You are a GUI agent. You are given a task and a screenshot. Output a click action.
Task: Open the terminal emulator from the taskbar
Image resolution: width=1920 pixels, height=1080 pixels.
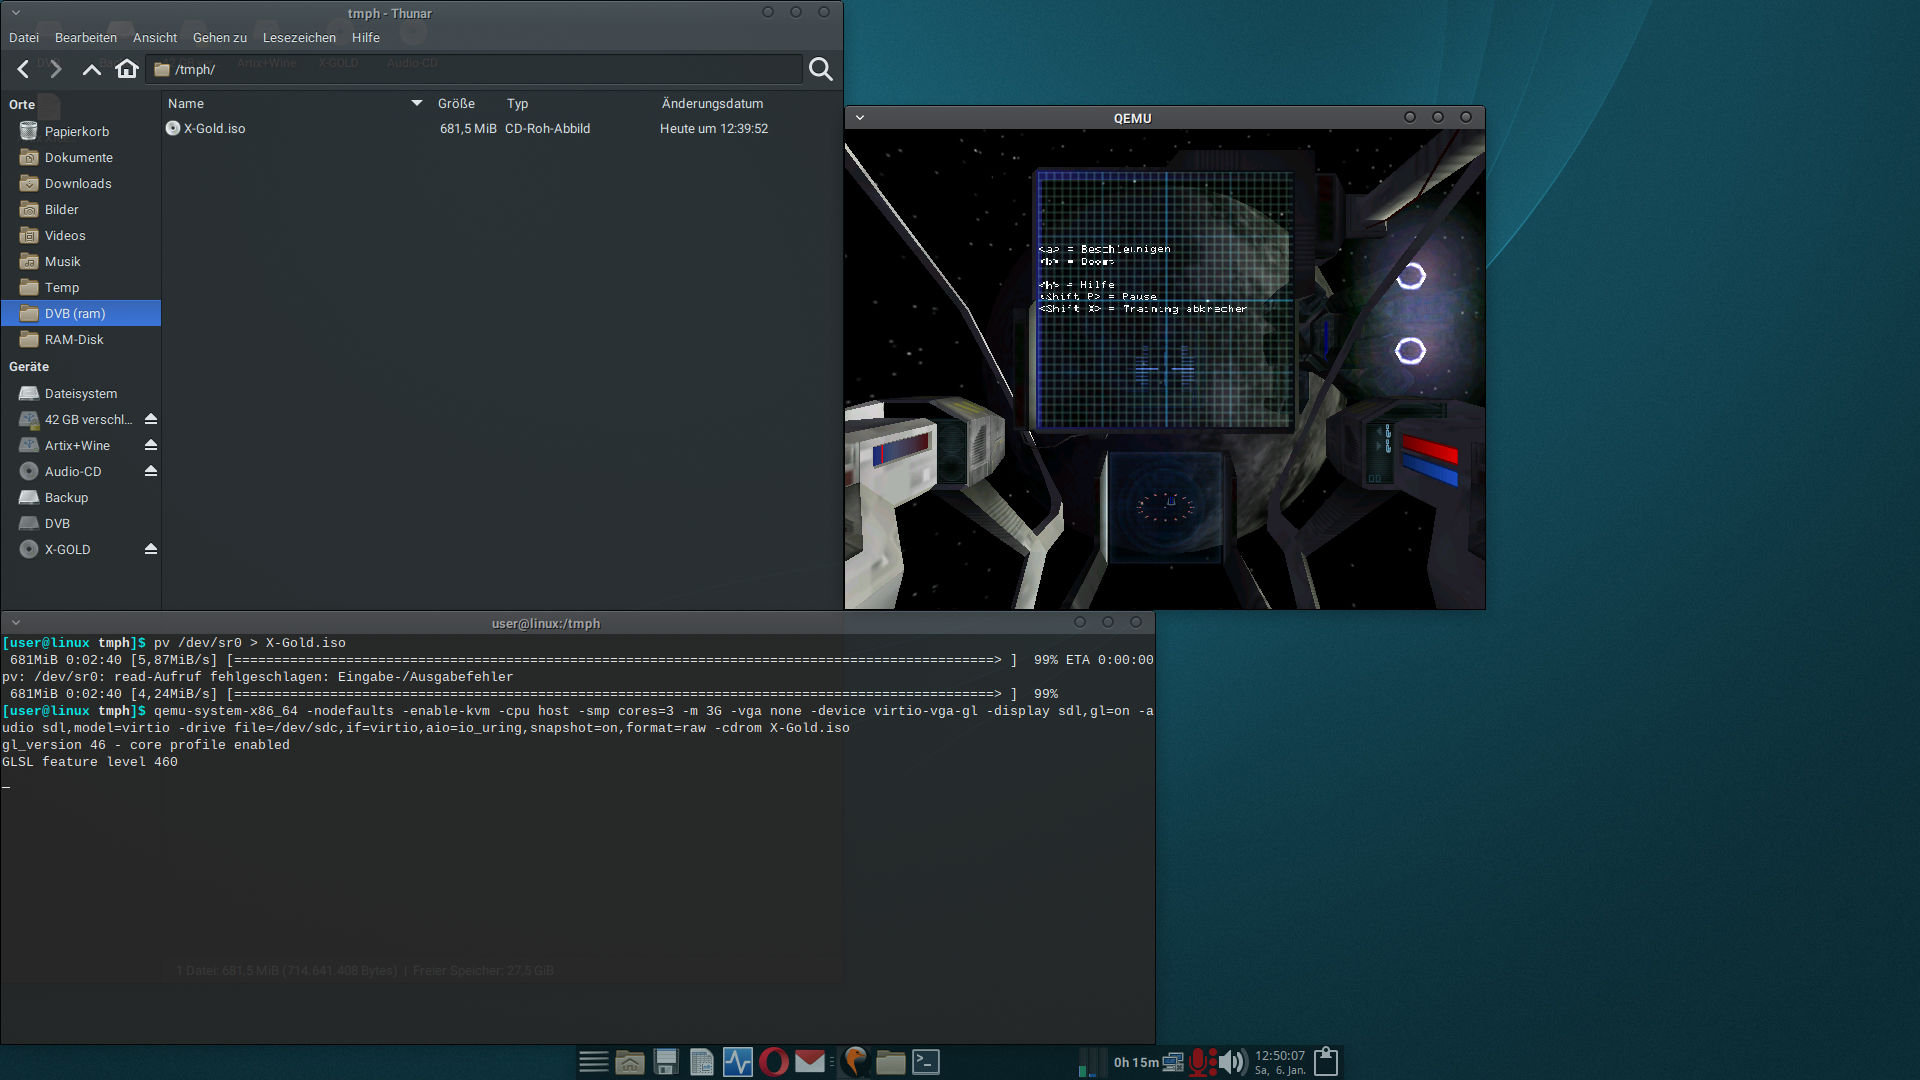point(925,1061)
